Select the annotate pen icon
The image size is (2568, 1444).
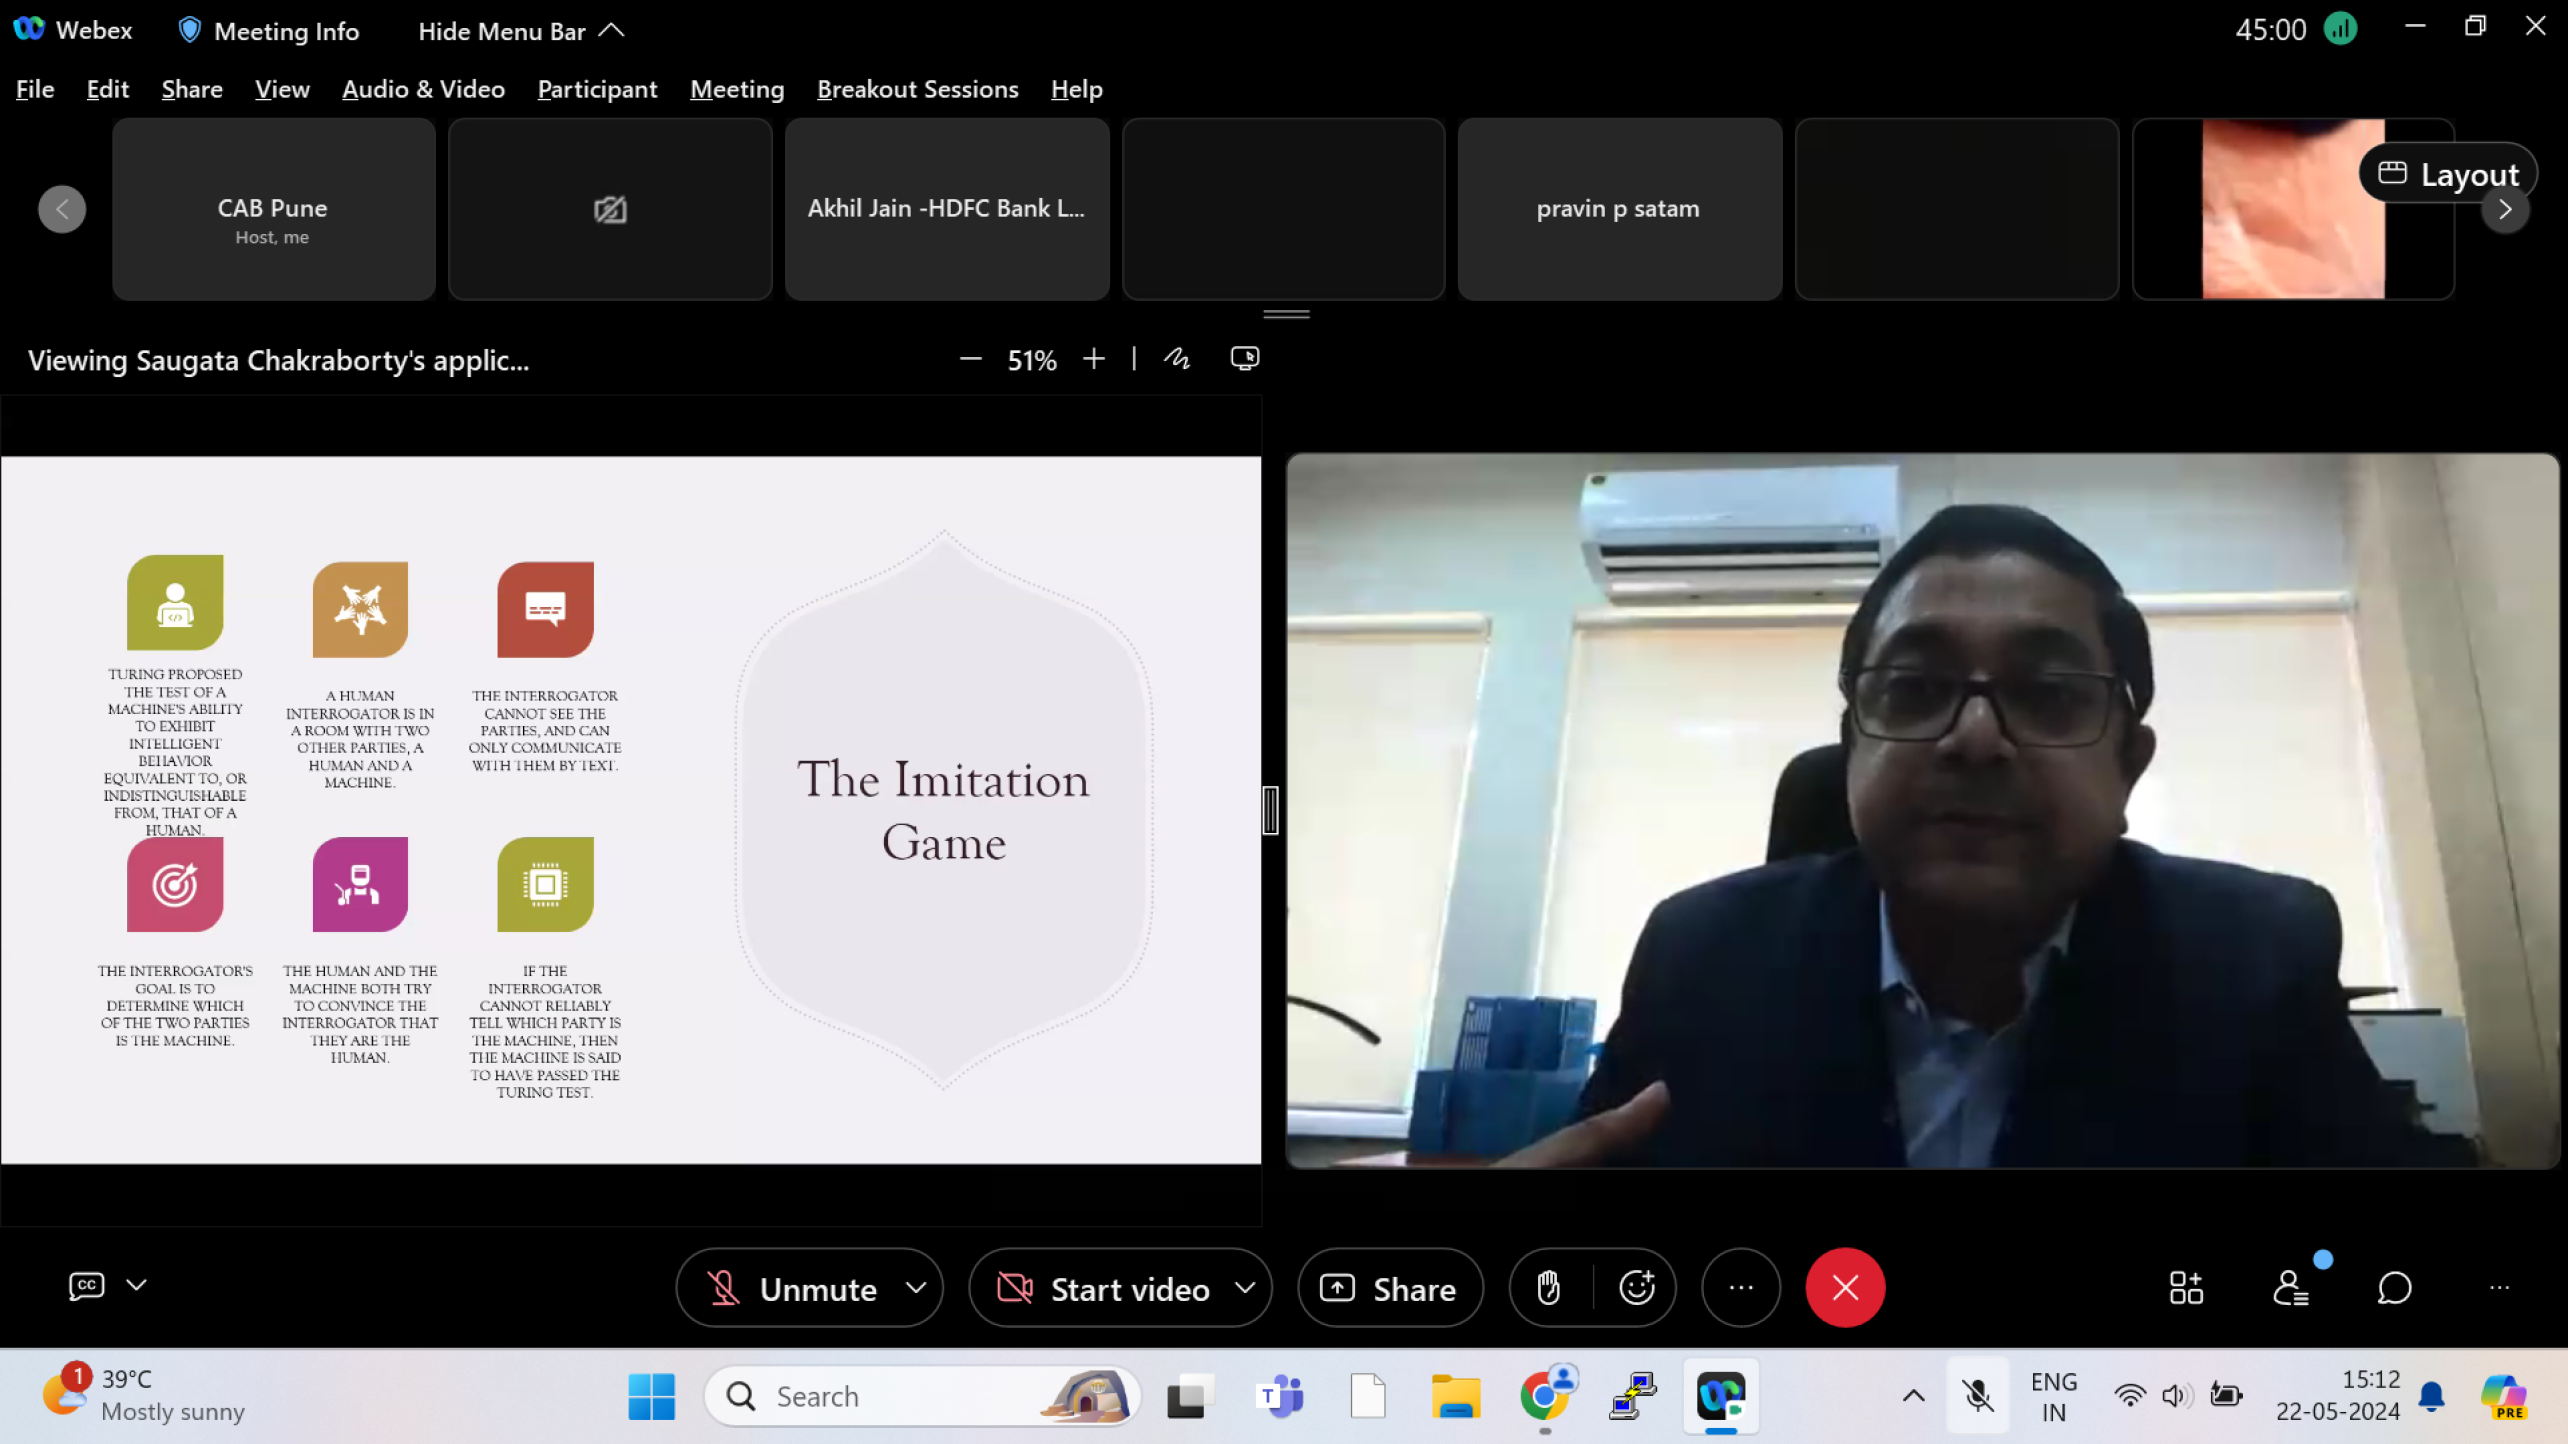(x=1176, y=359)
